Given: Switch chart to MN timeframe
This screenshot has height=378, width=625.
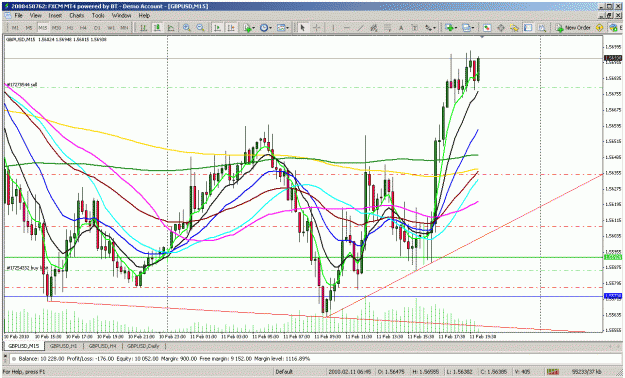Looking at the screenshot, I should [x=124, y=28].
